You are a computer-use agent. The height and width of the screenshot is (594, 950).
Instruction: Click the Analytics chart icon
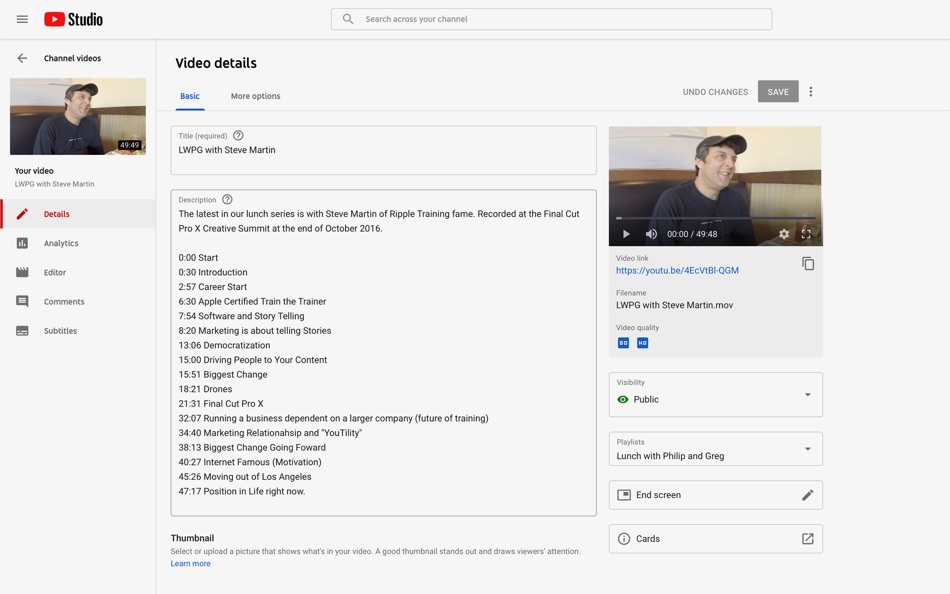(x=22, y=243)
